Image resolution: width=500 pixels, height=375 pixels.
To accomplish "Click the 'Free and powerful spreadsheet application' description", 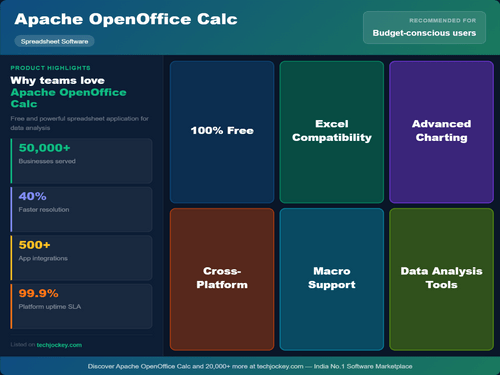I will (79, 123).
